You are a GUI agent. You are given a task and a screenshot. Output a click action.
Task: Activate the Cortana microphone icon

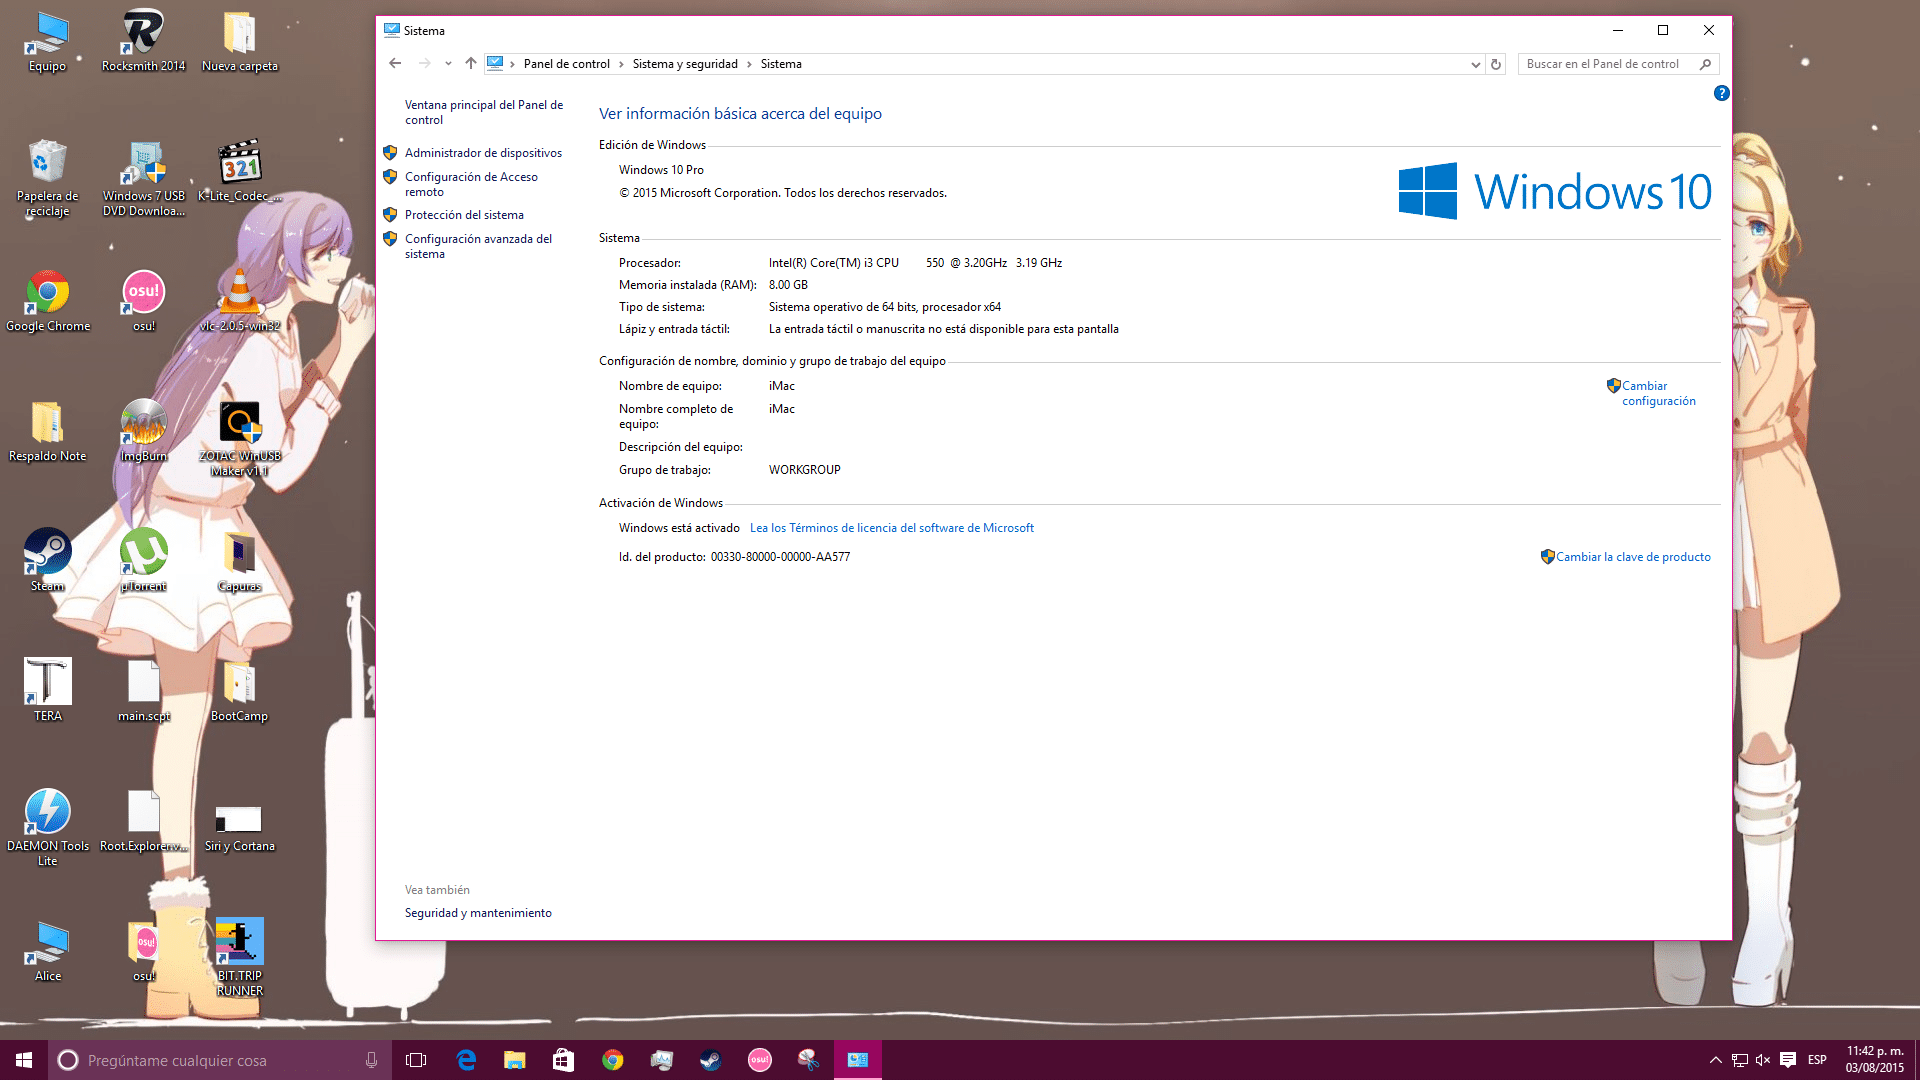tap(371, 1060)
